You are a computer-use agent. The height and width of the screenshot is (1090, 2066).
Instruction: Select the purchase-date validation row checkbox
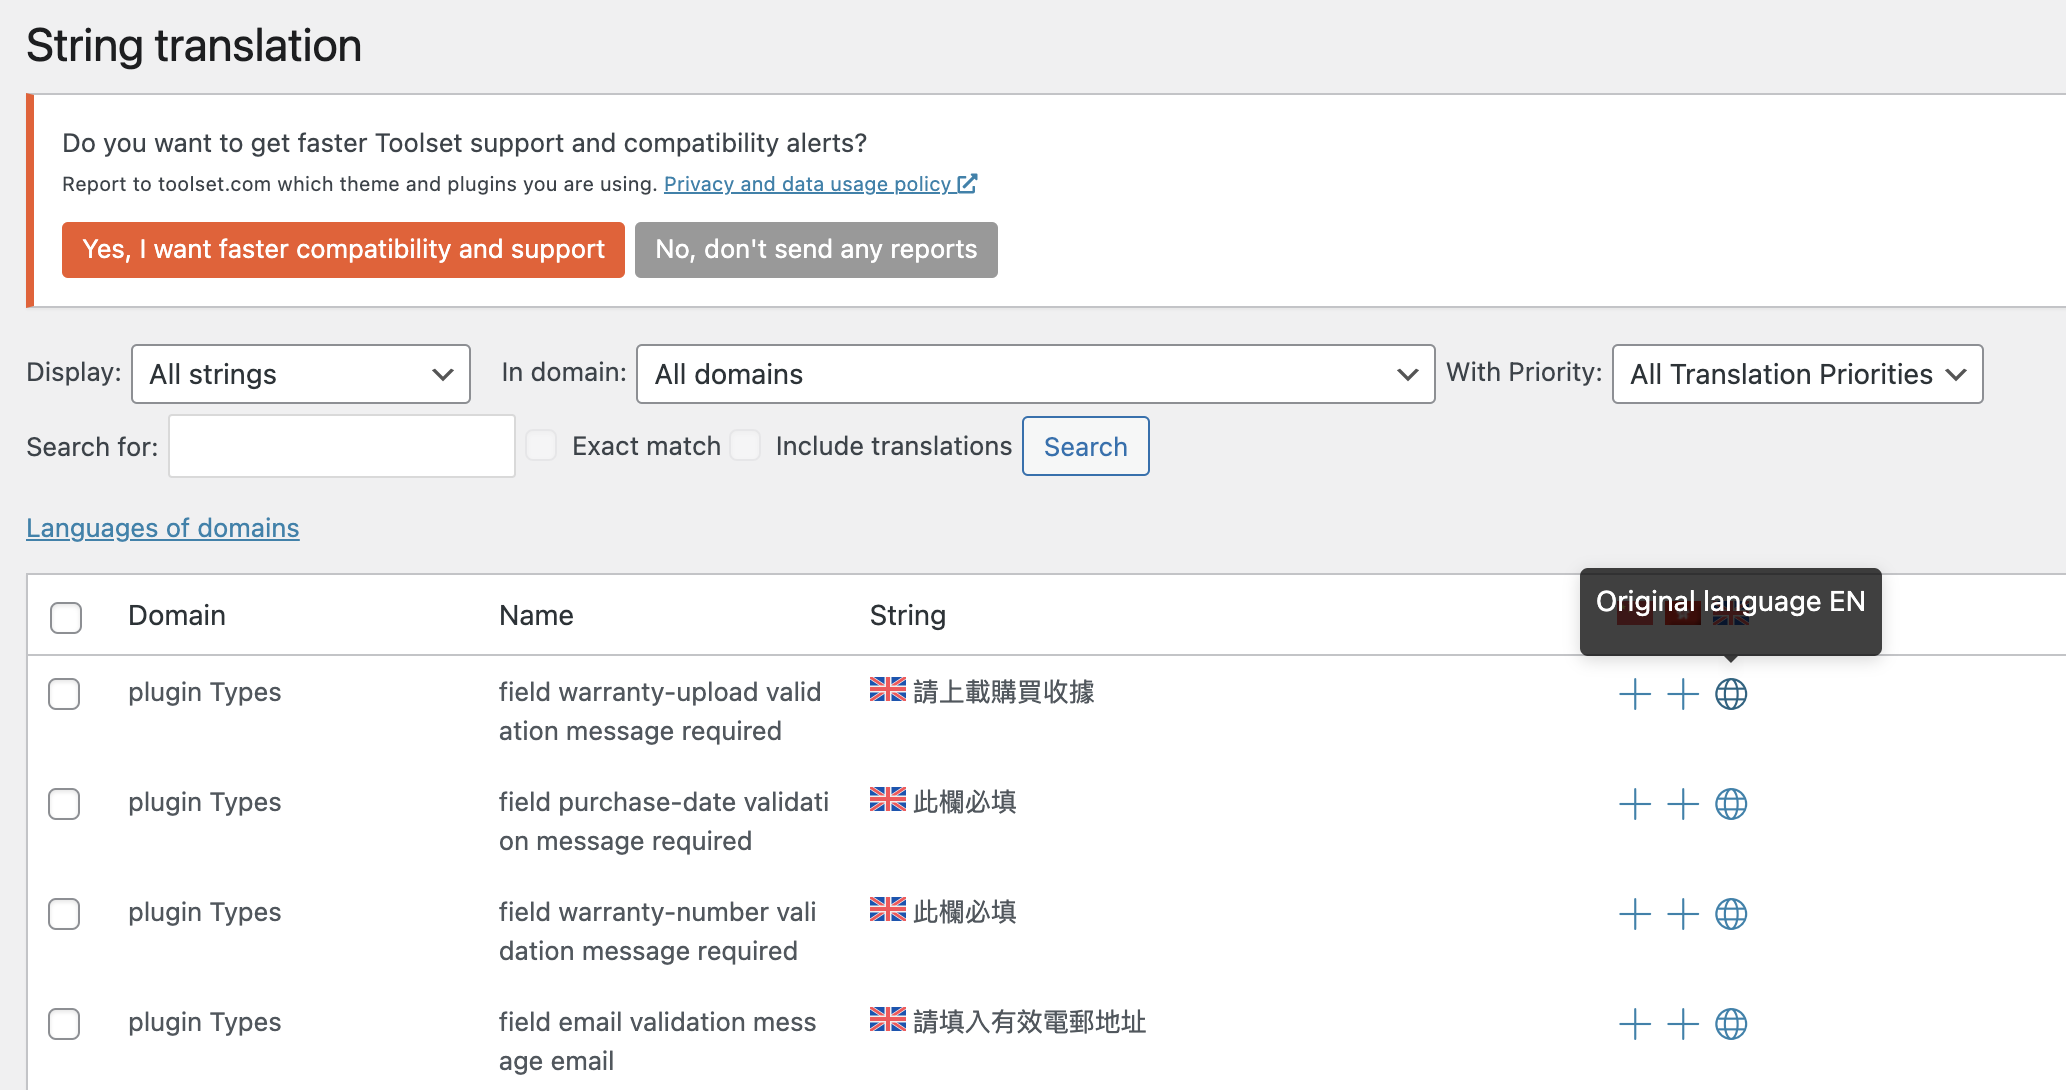point(64,803)
